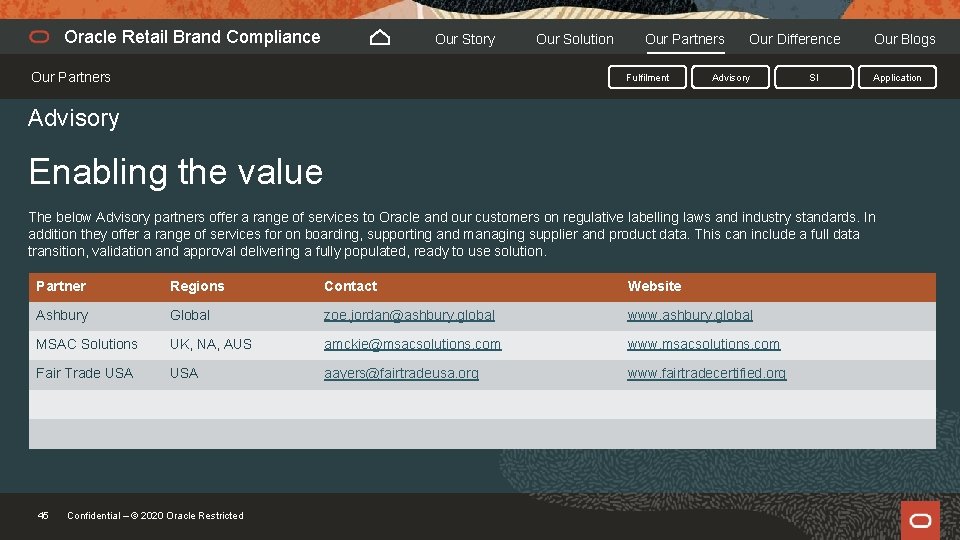The width and height of the screenshot is (960, 540).
Task: Click the slide number 45
Action: (x=43, y=516)
